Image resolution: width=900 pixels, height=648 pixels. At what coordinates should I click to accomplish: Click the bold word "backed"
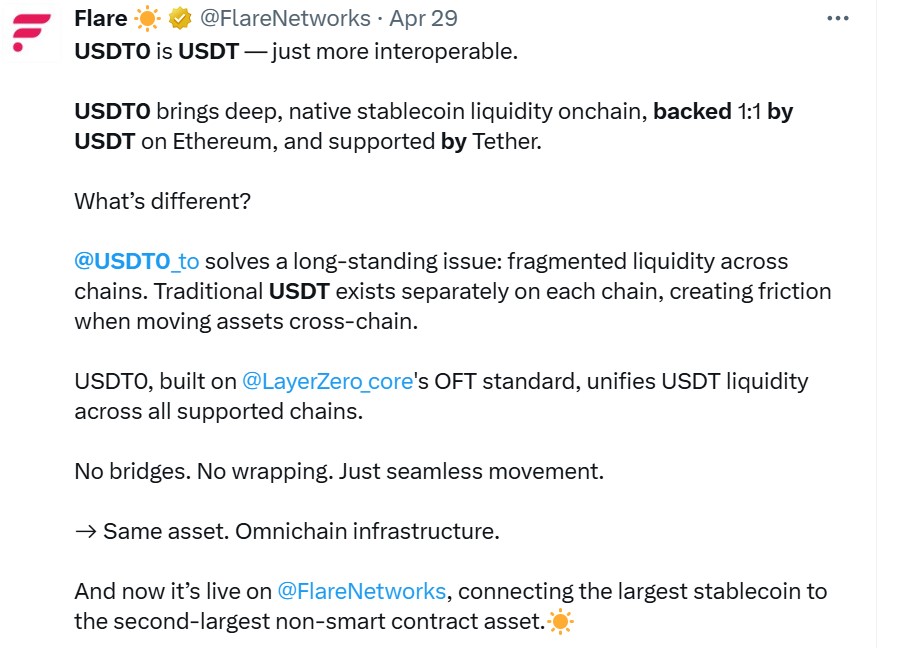click(x=692, y=111)
